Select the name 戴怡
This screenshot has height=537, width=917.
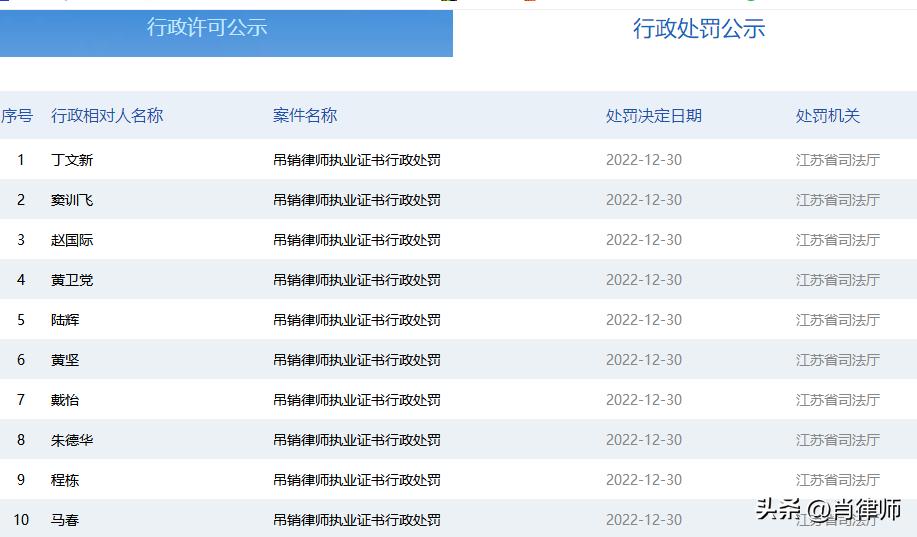(x=65, y=400)
